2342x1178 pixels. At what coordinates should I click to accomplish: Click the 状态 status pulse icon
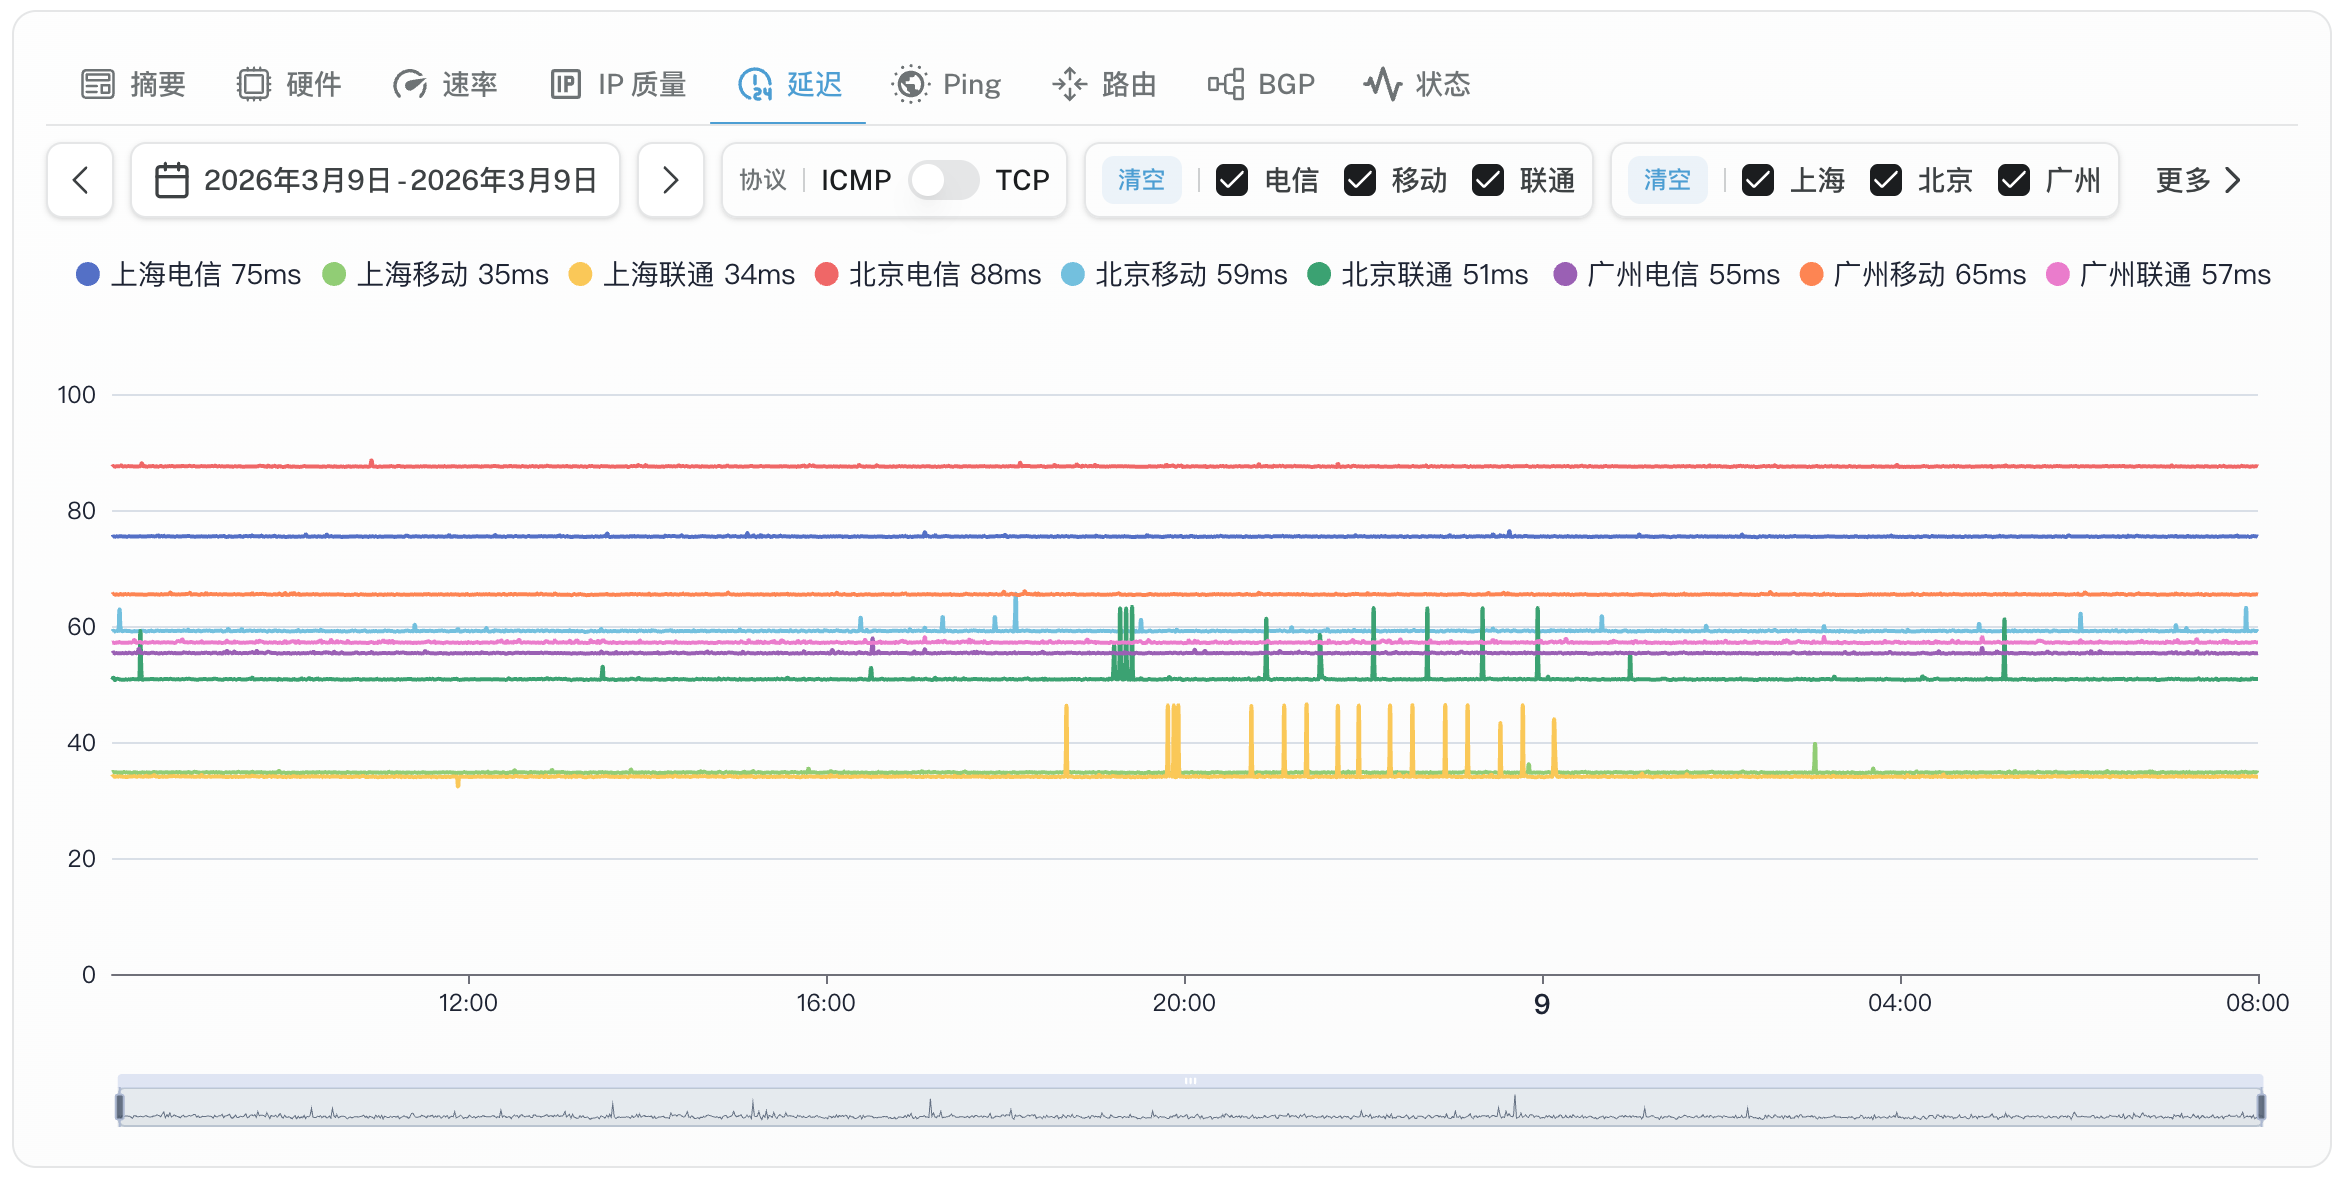[x=1383, y=84]
